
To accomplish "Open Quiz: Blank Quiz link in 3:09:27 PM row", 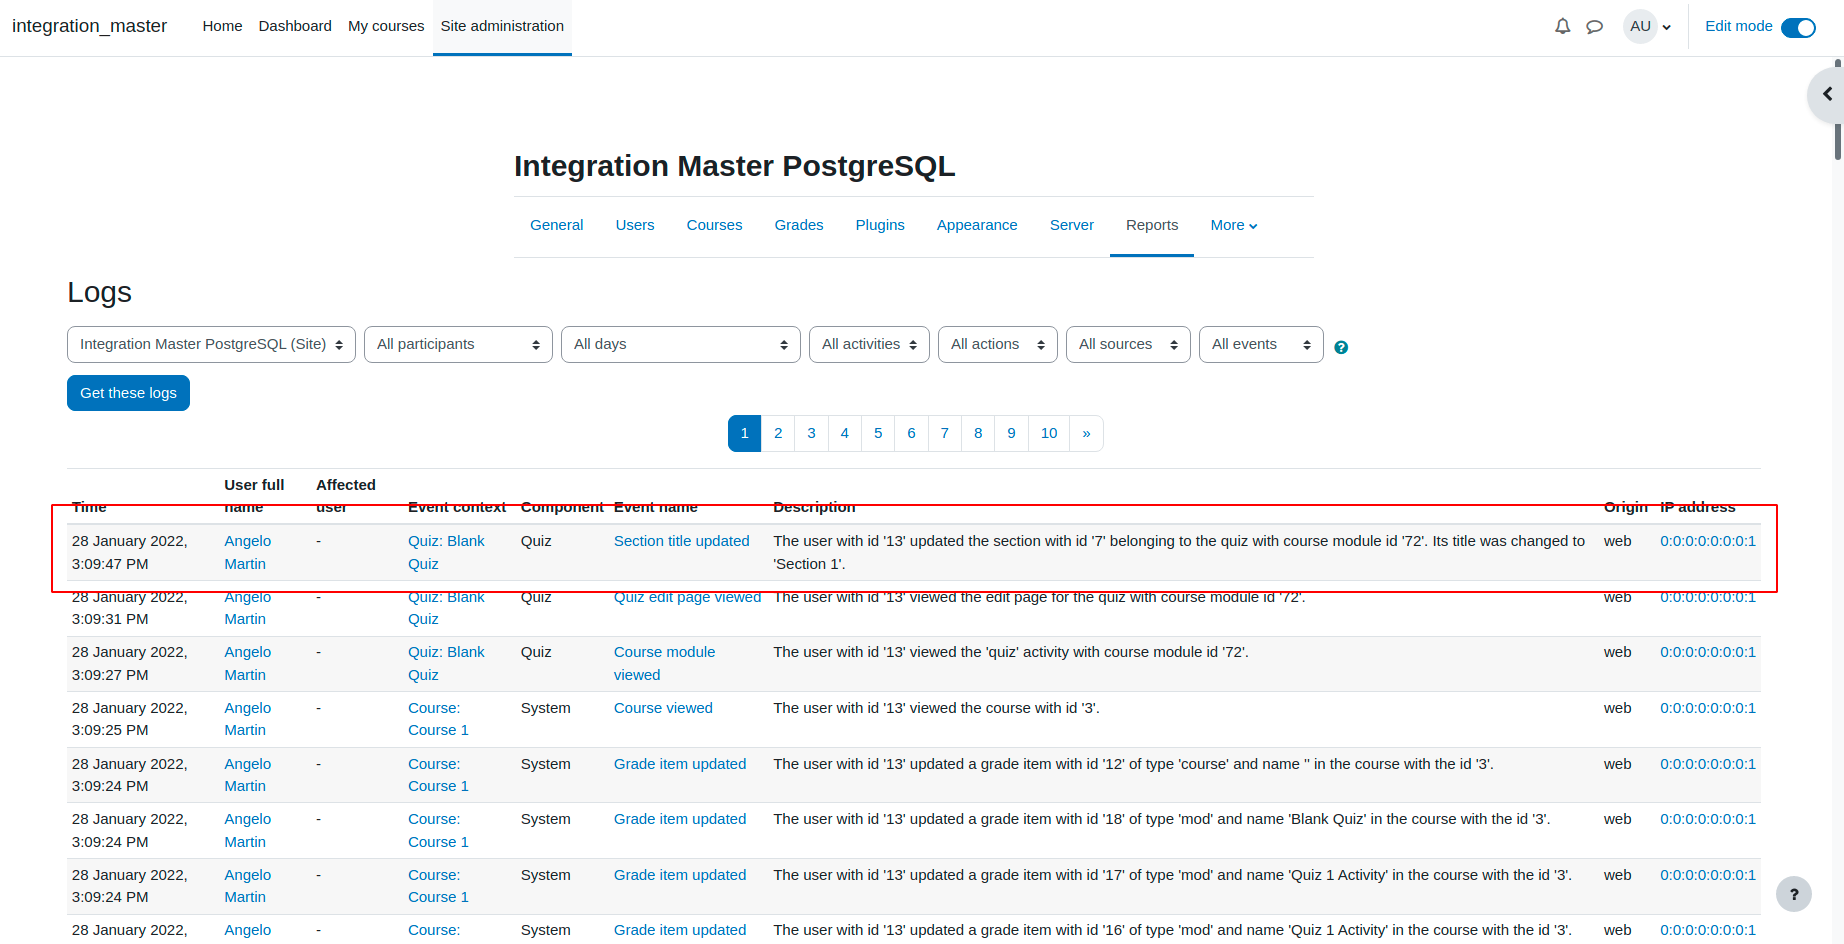I will (x=446, y=663).
